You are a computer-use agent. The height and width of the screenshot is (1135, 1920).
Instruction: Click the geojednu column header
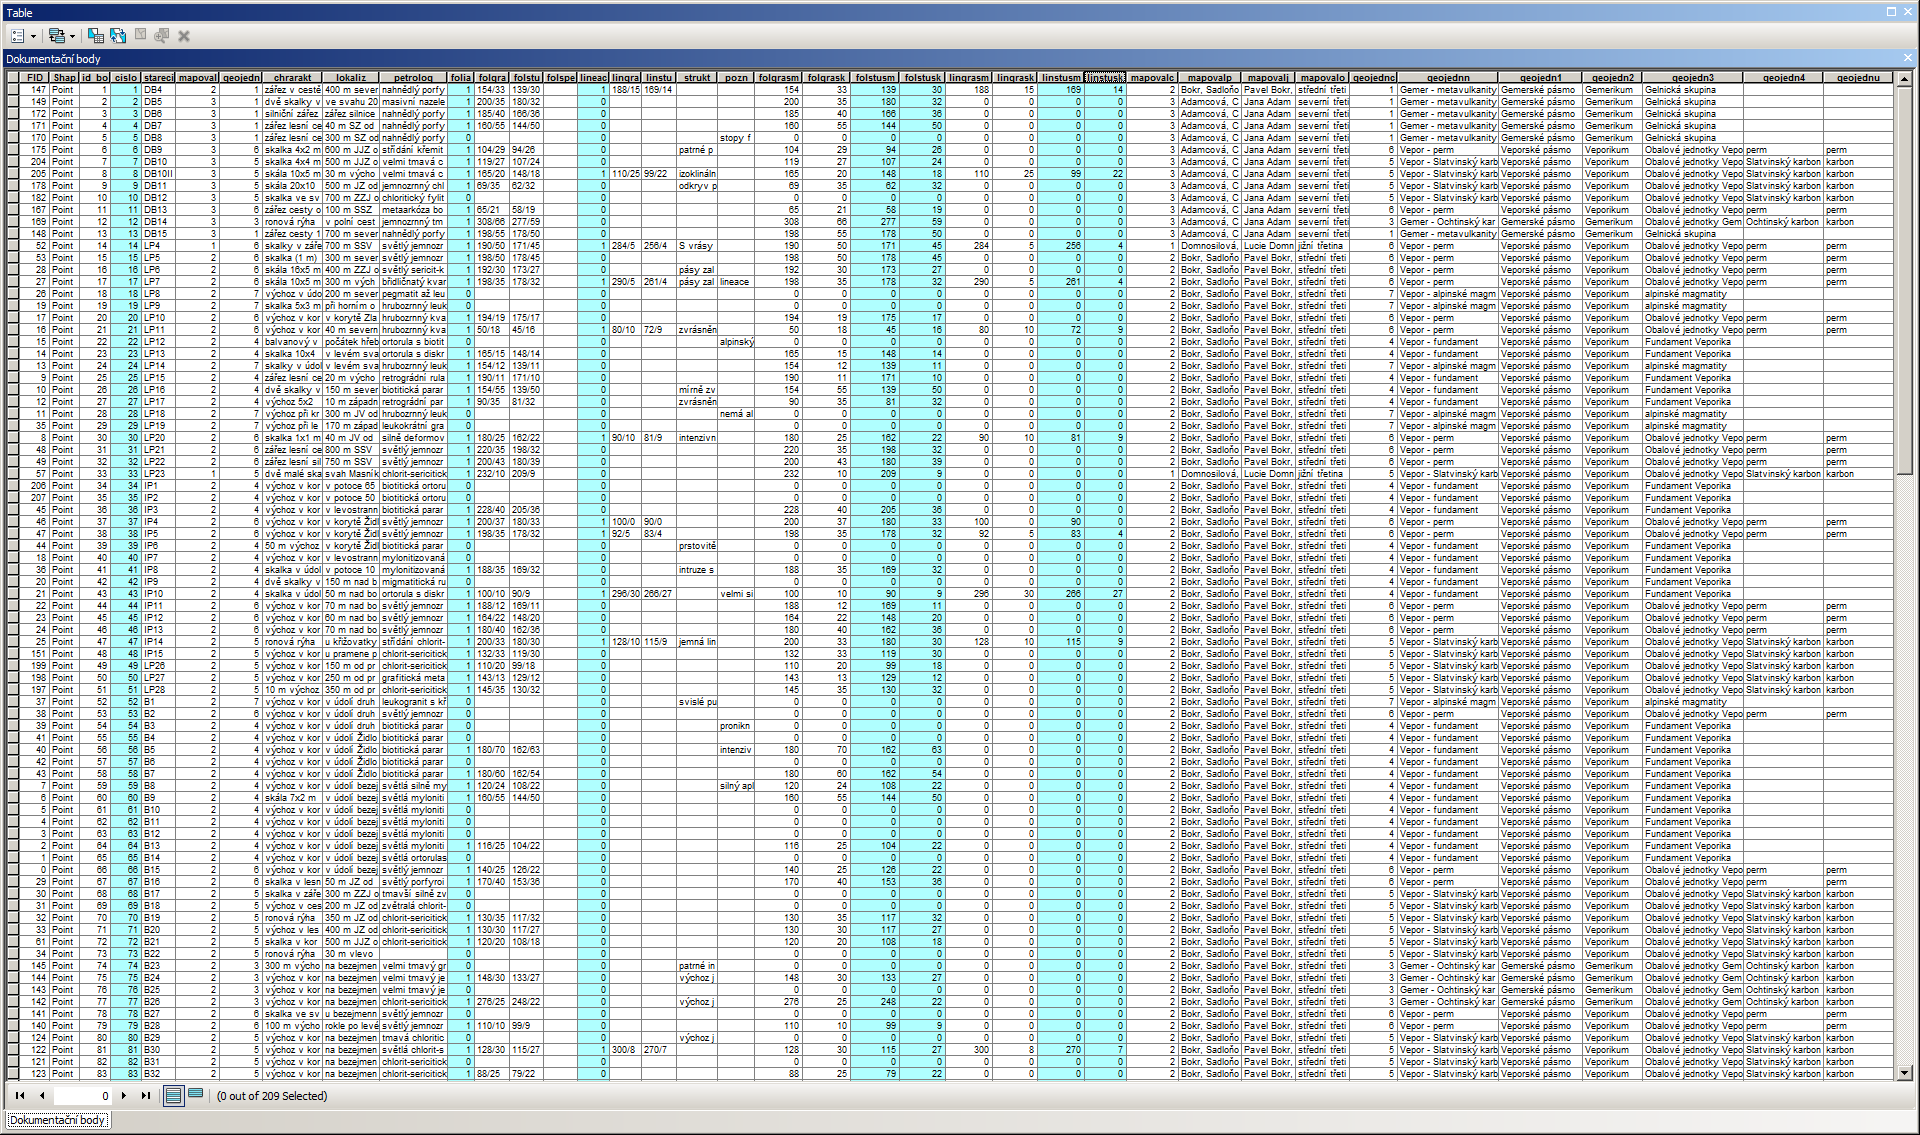tap(1858, 77)
